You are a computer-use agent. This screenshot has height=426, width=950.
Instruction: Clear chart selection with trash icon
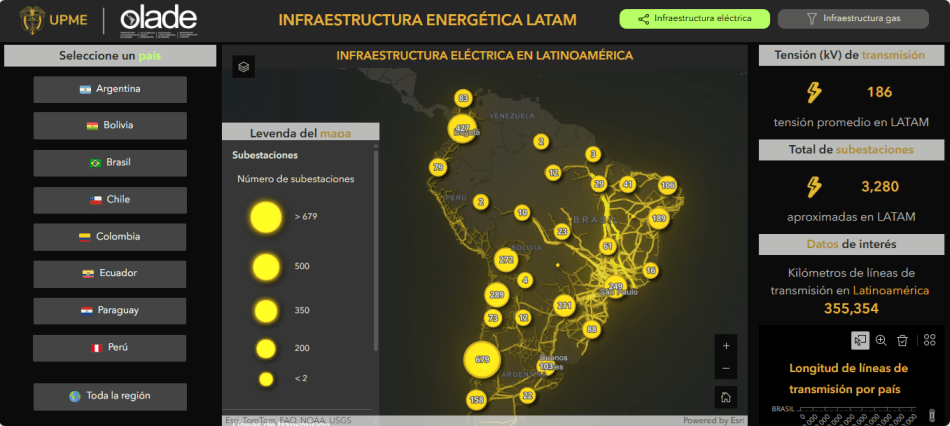click(x=902, y=340)
